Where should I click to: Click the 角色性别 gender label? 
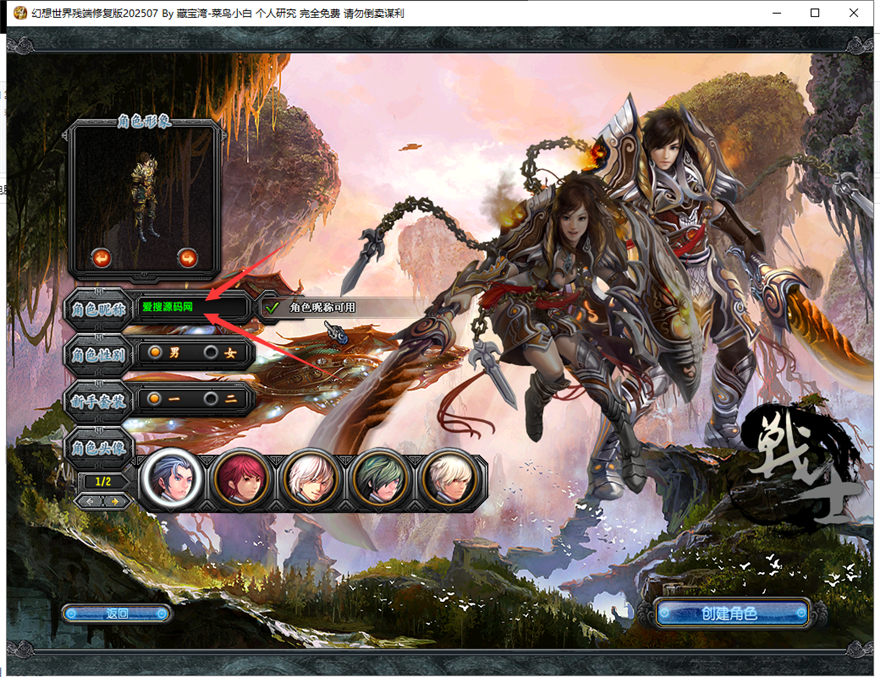(x=99, y=355)
